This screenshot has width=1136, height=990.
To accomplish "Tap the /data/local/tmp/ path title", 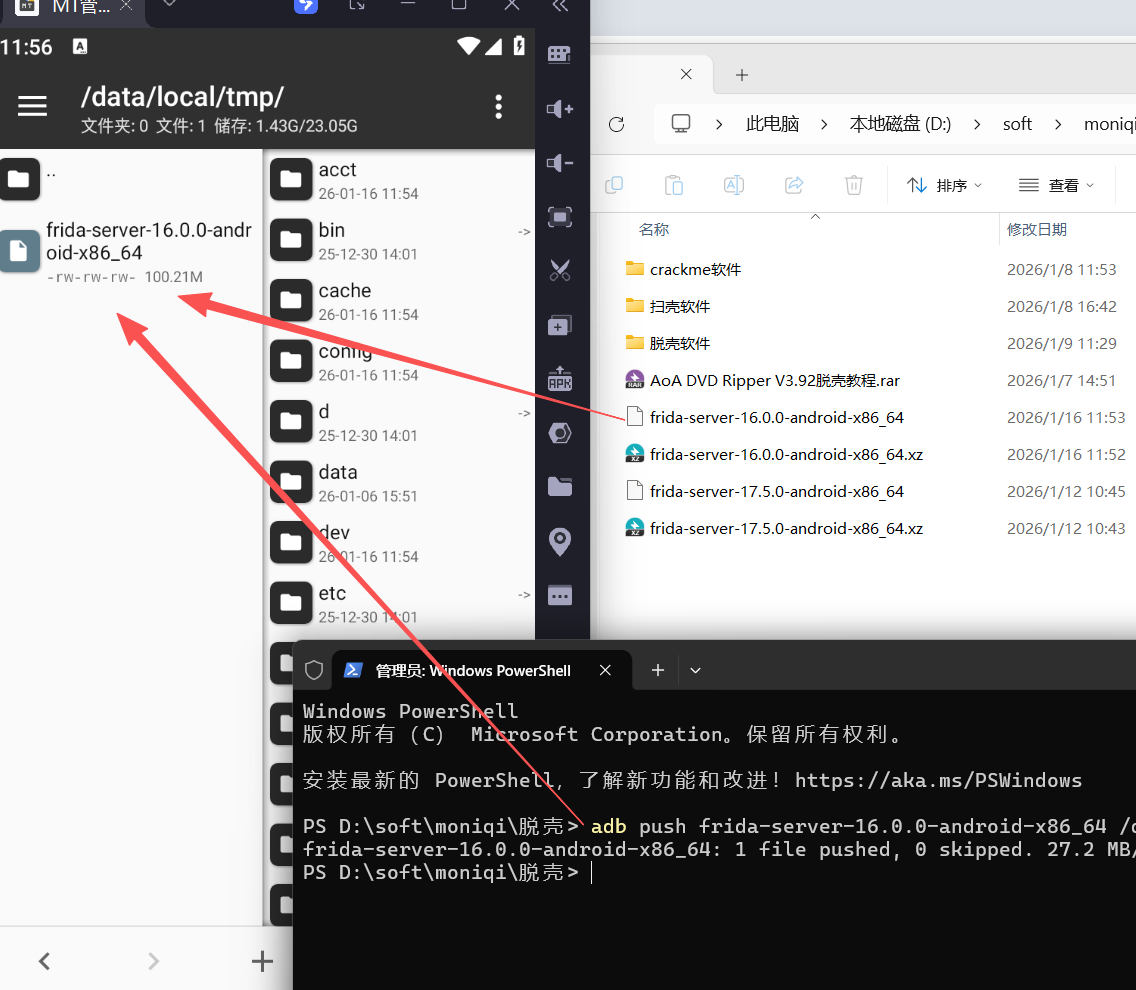I will pyautogui.click(x=182, y=96).
